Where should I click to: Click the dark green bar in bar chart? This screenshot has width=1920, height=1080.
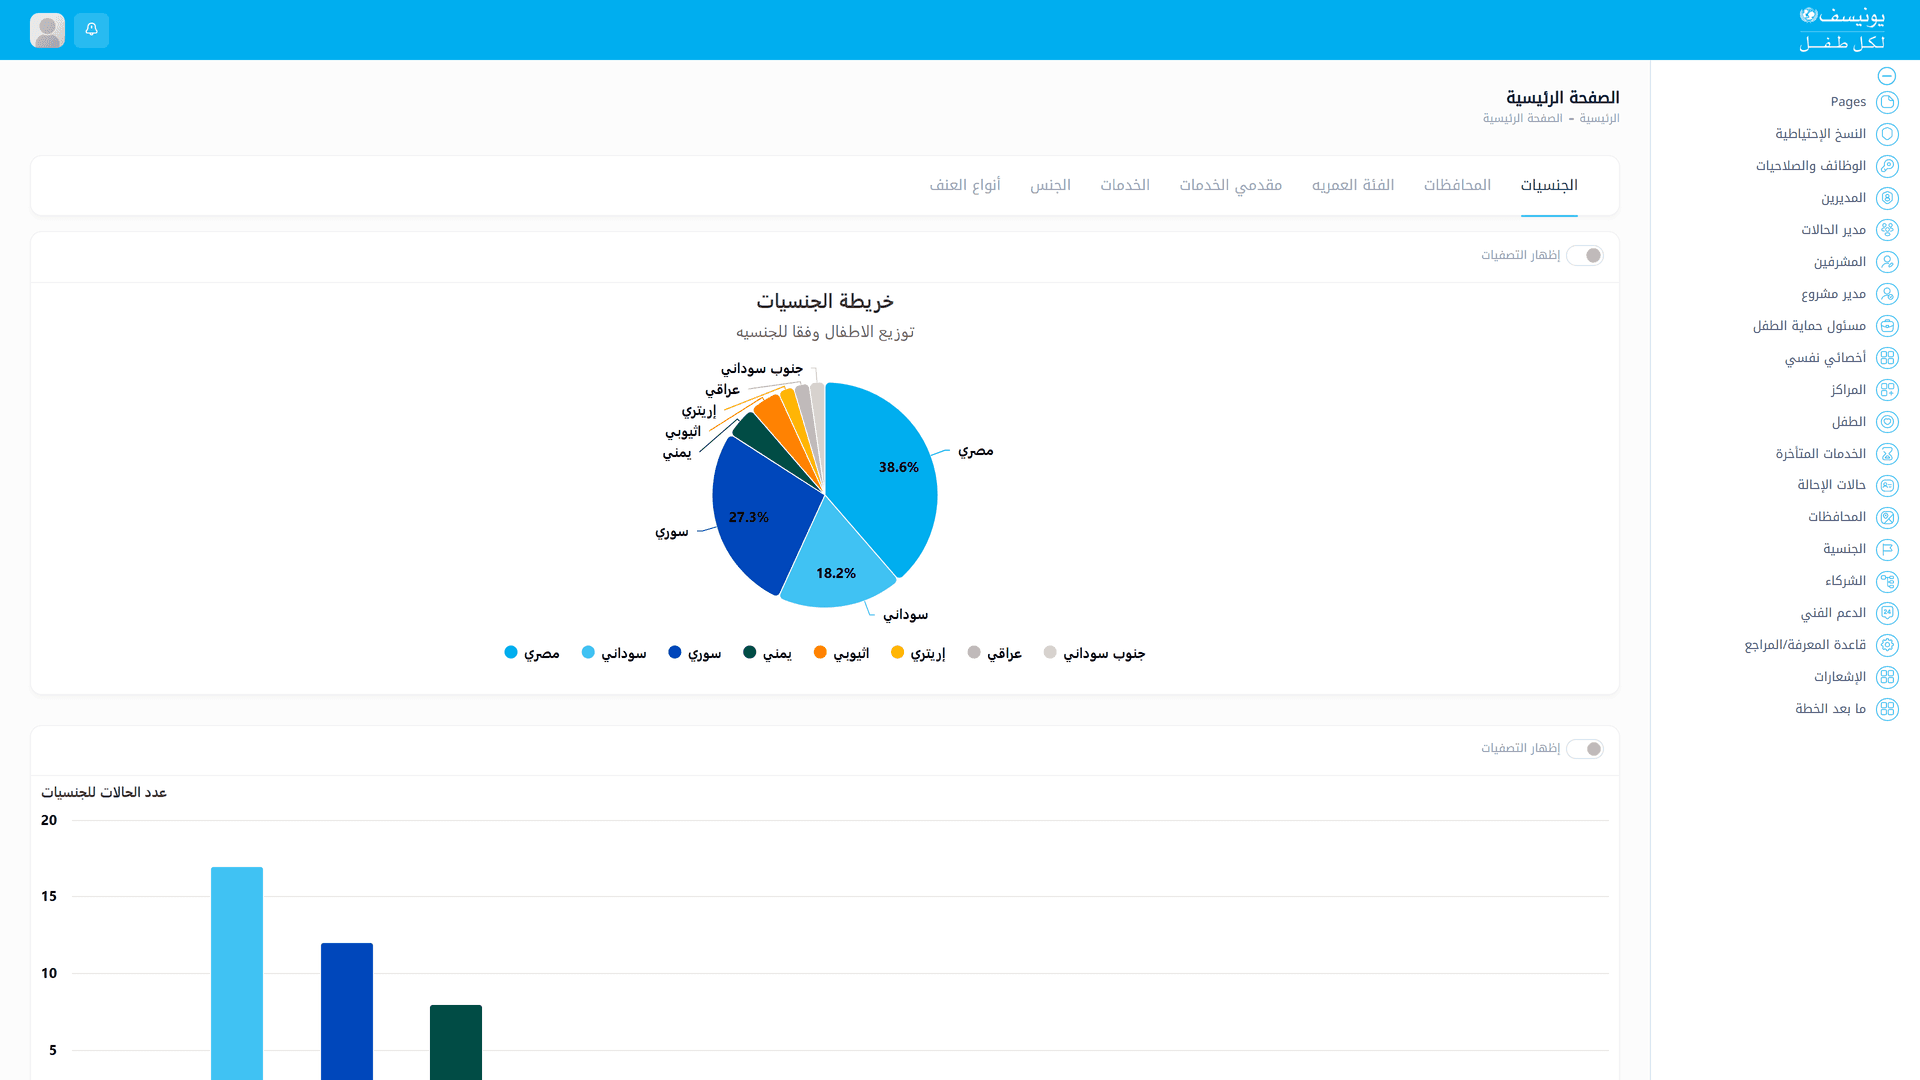(456, 1042)
